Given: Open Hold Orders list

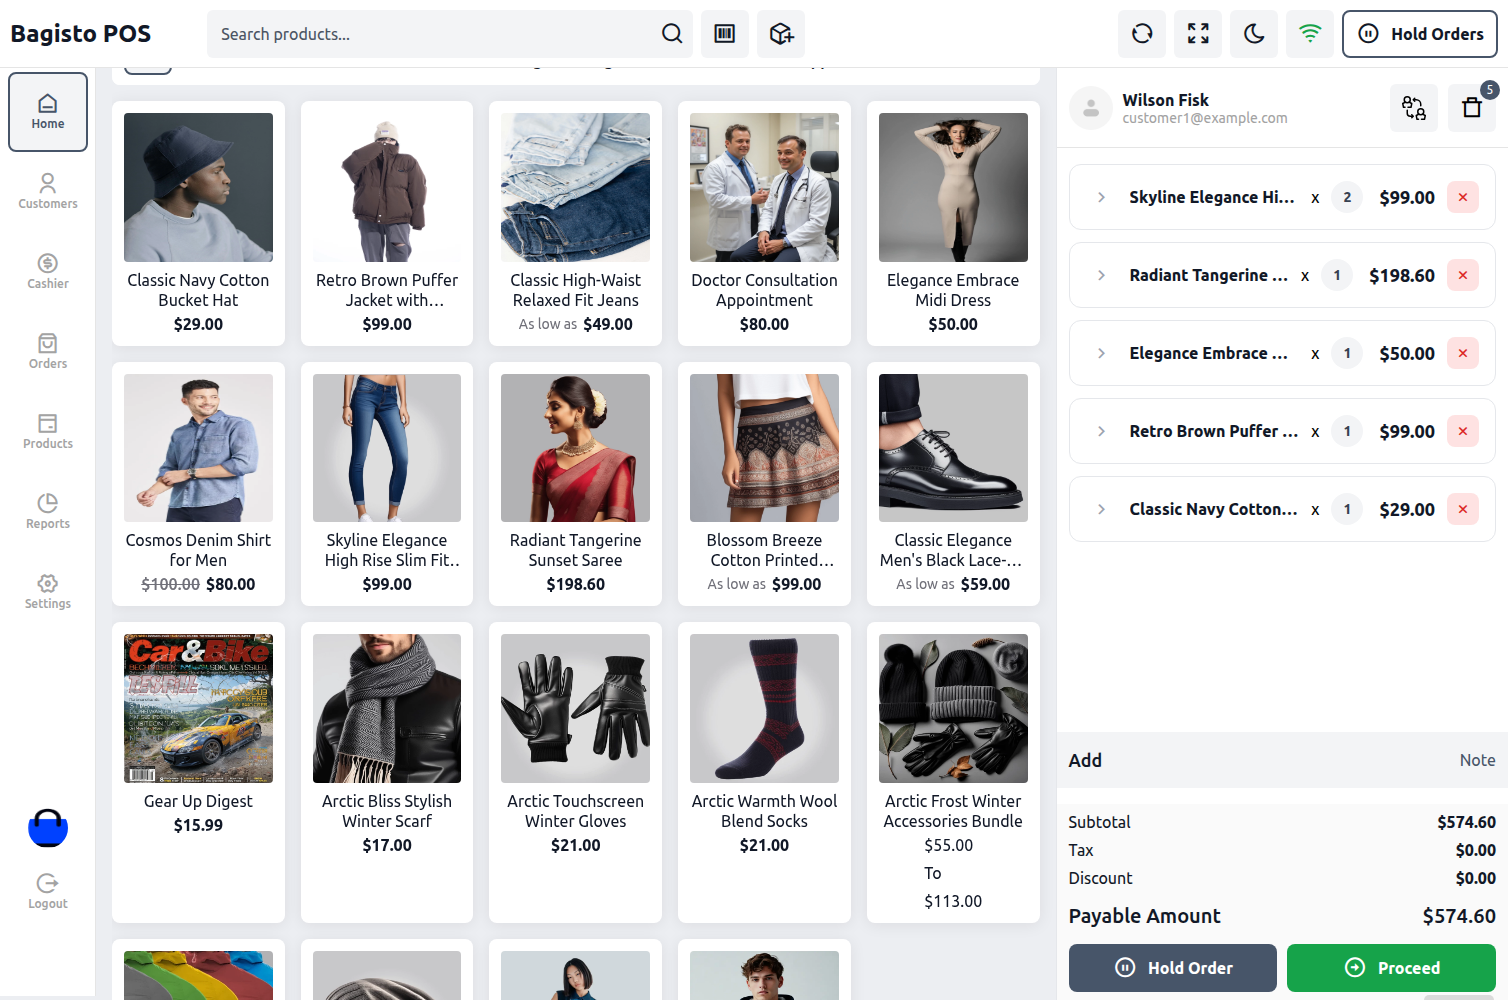Looking at the screenshot, I should (1420, 34).
